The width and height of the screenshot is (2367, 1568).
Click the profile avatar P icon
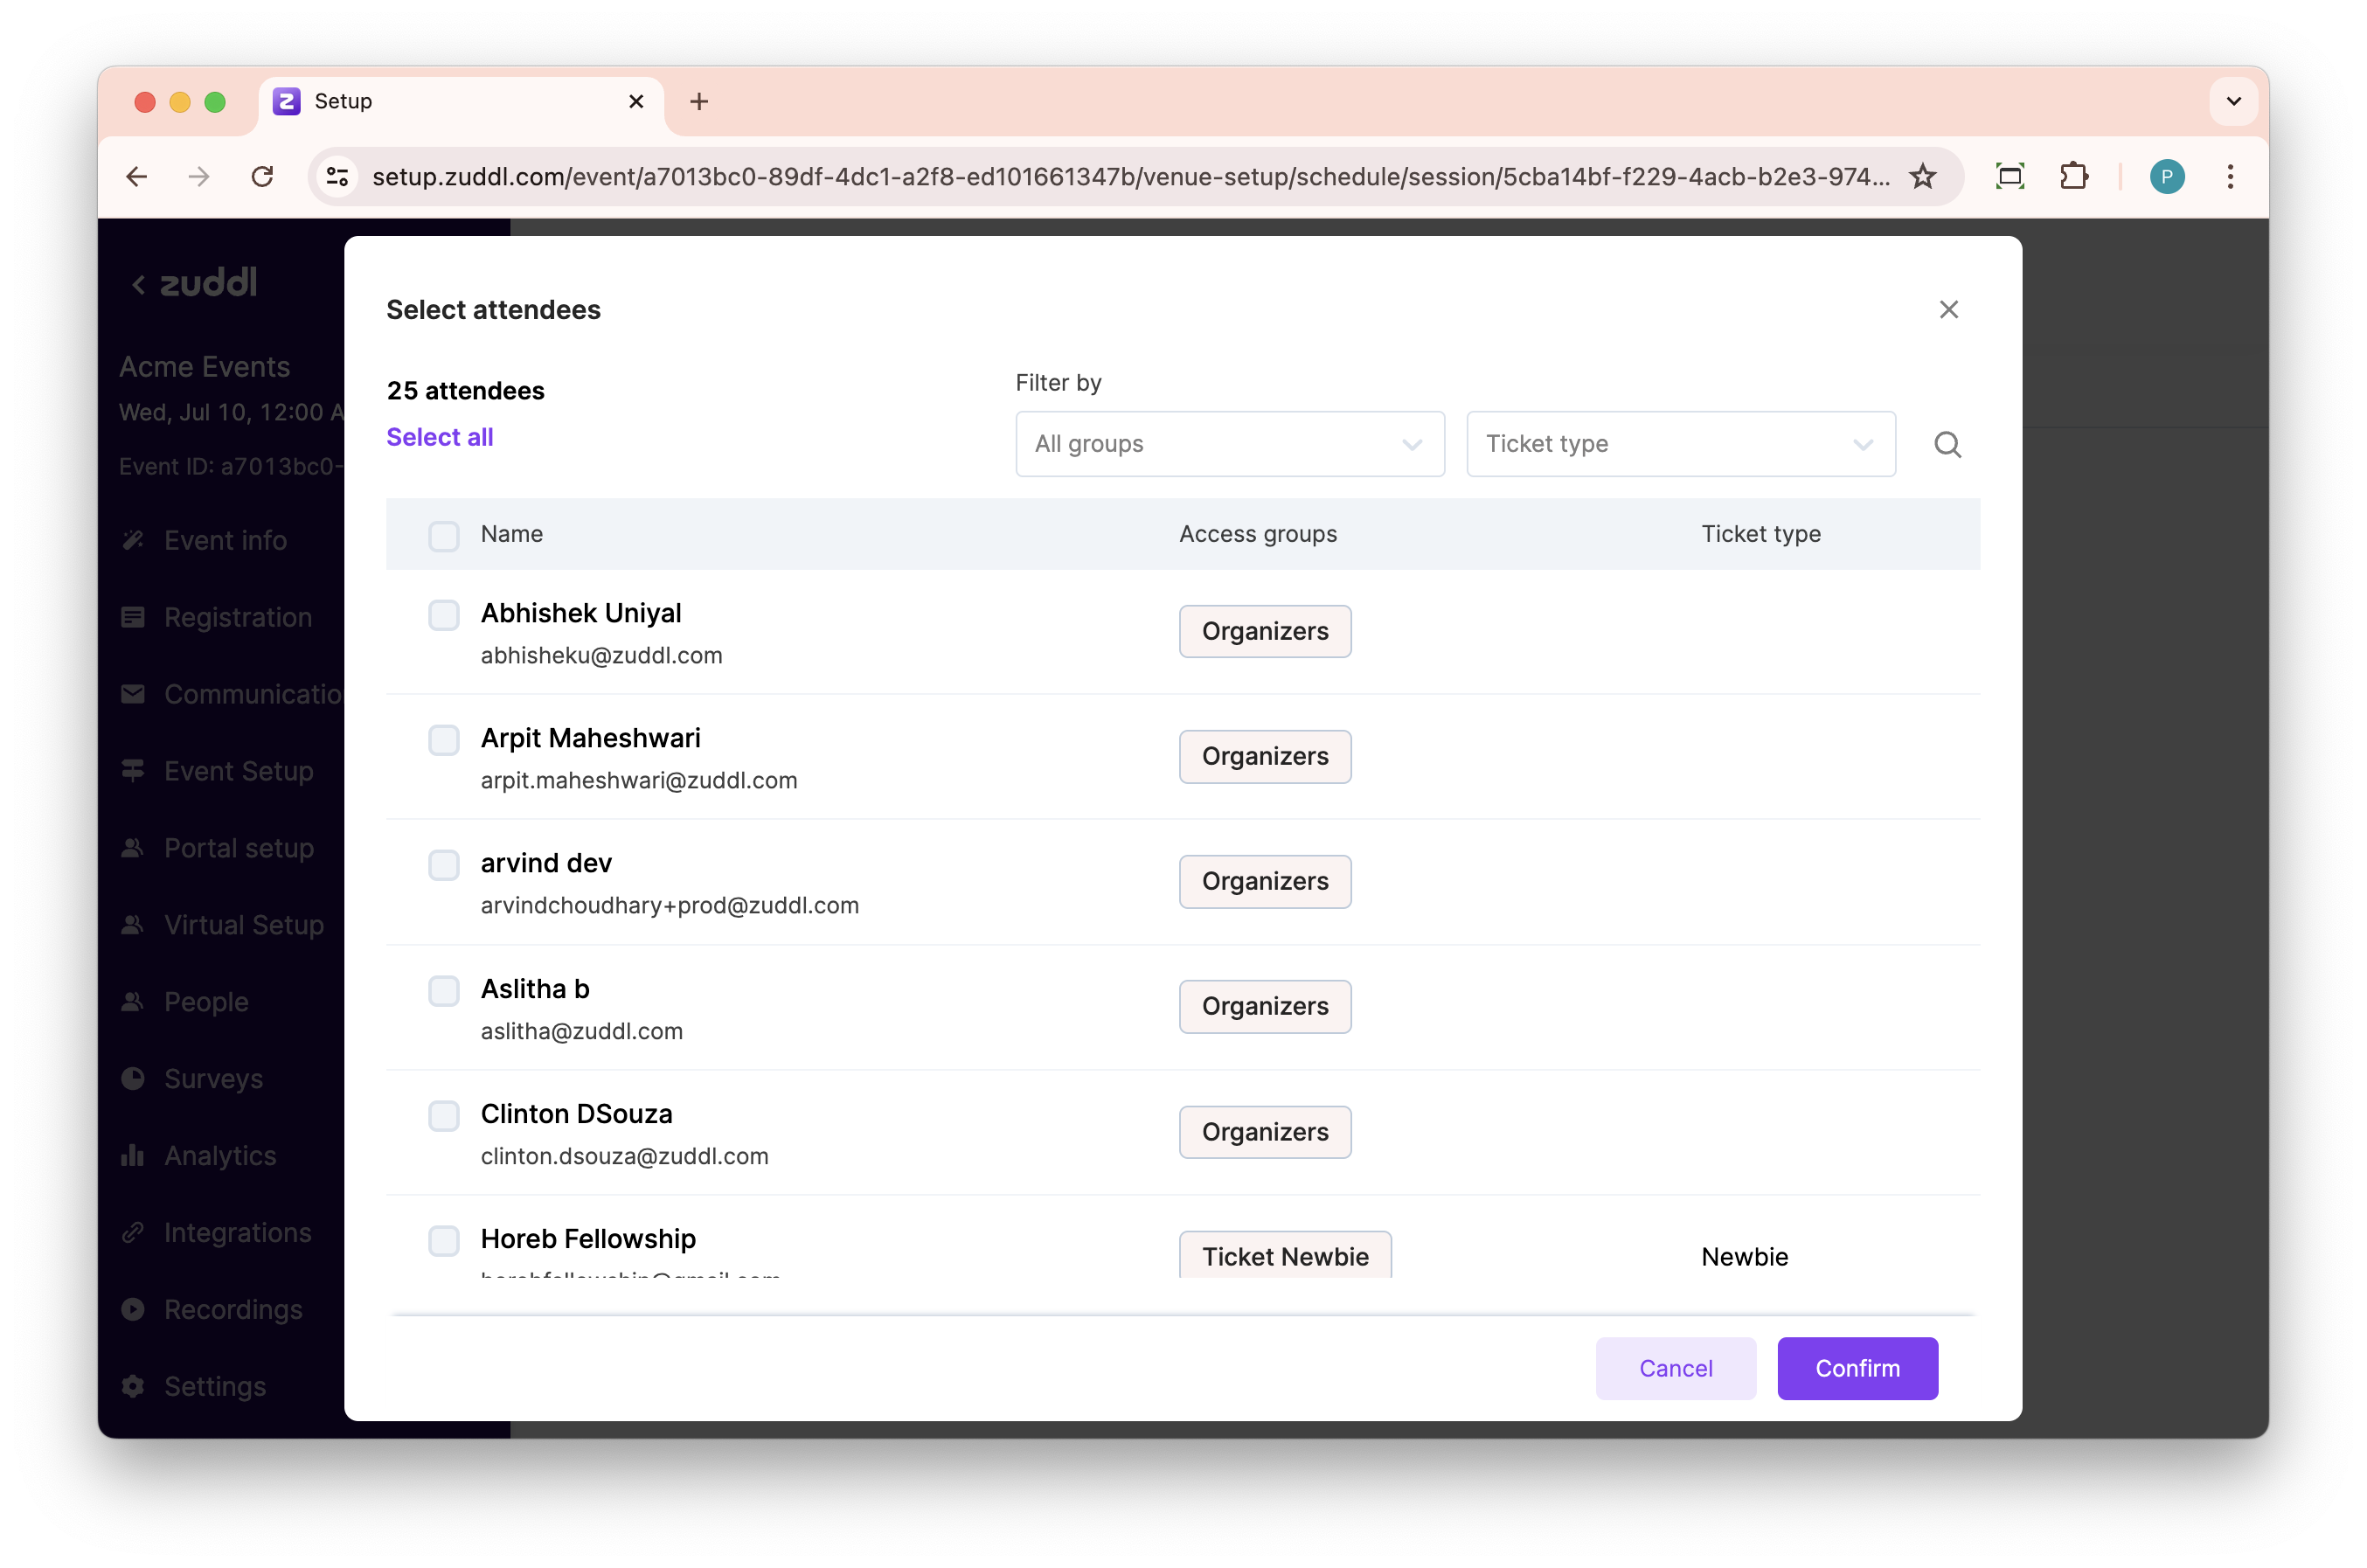(x=2166, y=177)
